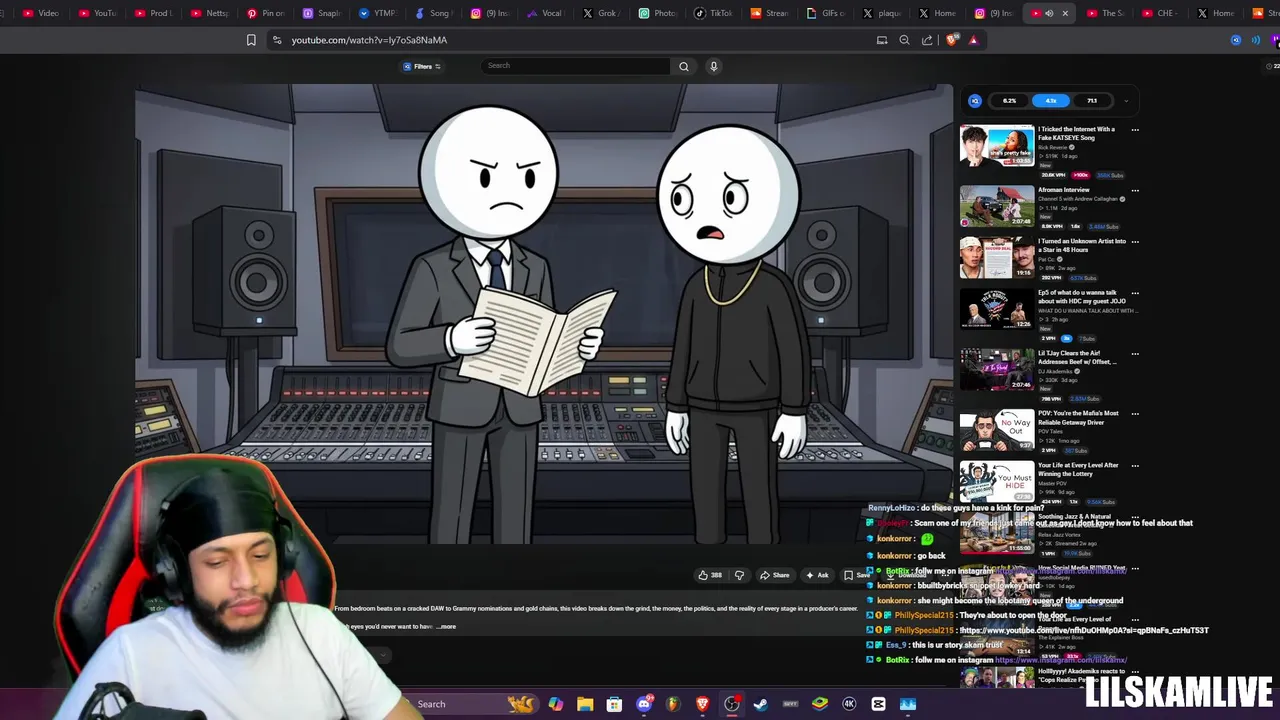Click the YouTube search box
The width and height of the screenshot is (1280, 720).
point(575,66)
